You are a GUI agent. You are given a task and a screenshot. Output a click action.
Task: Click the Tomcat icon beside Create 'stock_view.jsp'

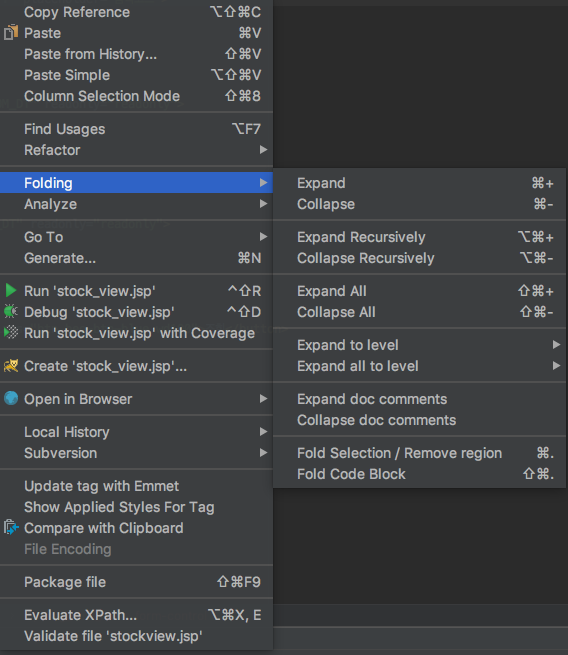click(11, 366)
